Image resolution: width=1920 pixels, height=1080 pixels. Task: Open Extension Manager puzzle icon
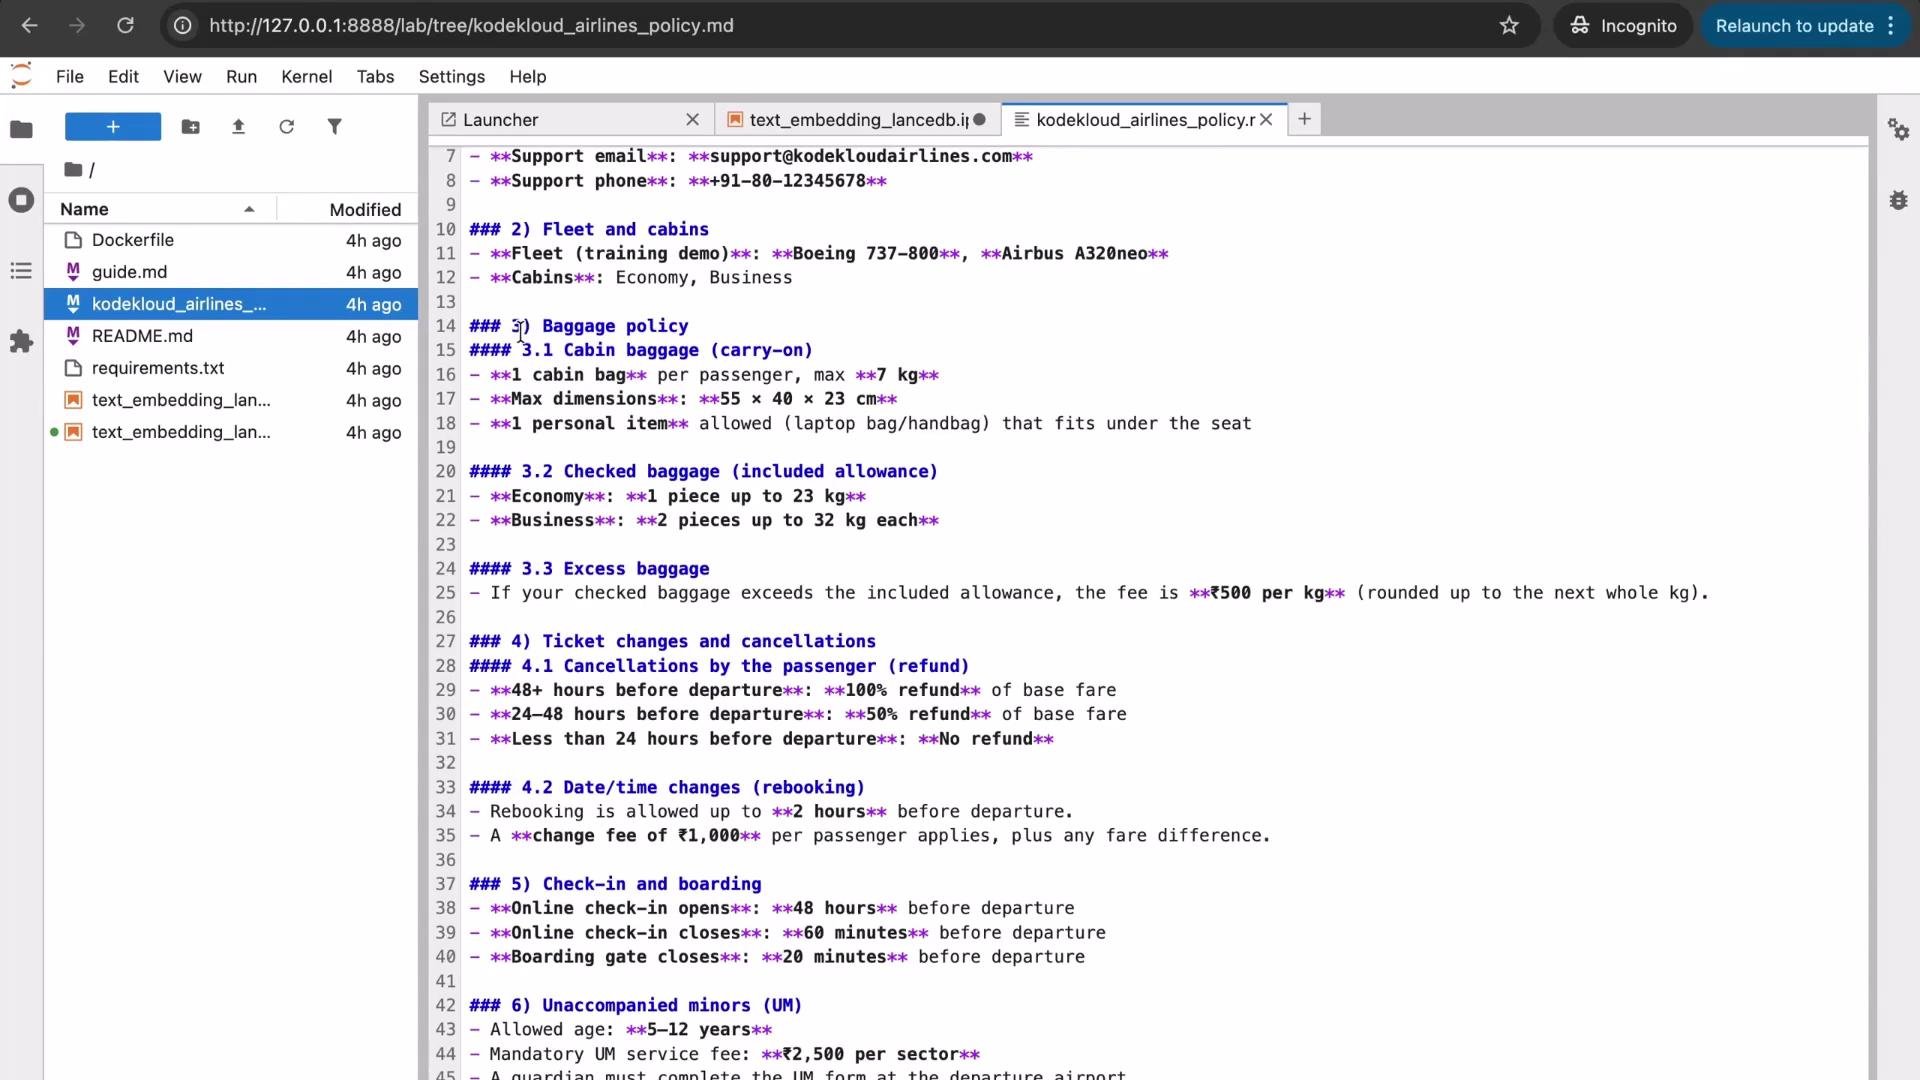pos(21,342)
